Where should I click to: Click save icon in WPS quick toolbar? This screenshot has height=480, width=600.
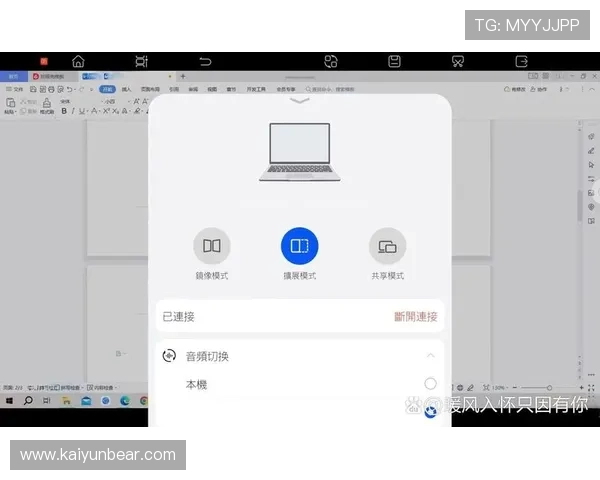[33, 89]
